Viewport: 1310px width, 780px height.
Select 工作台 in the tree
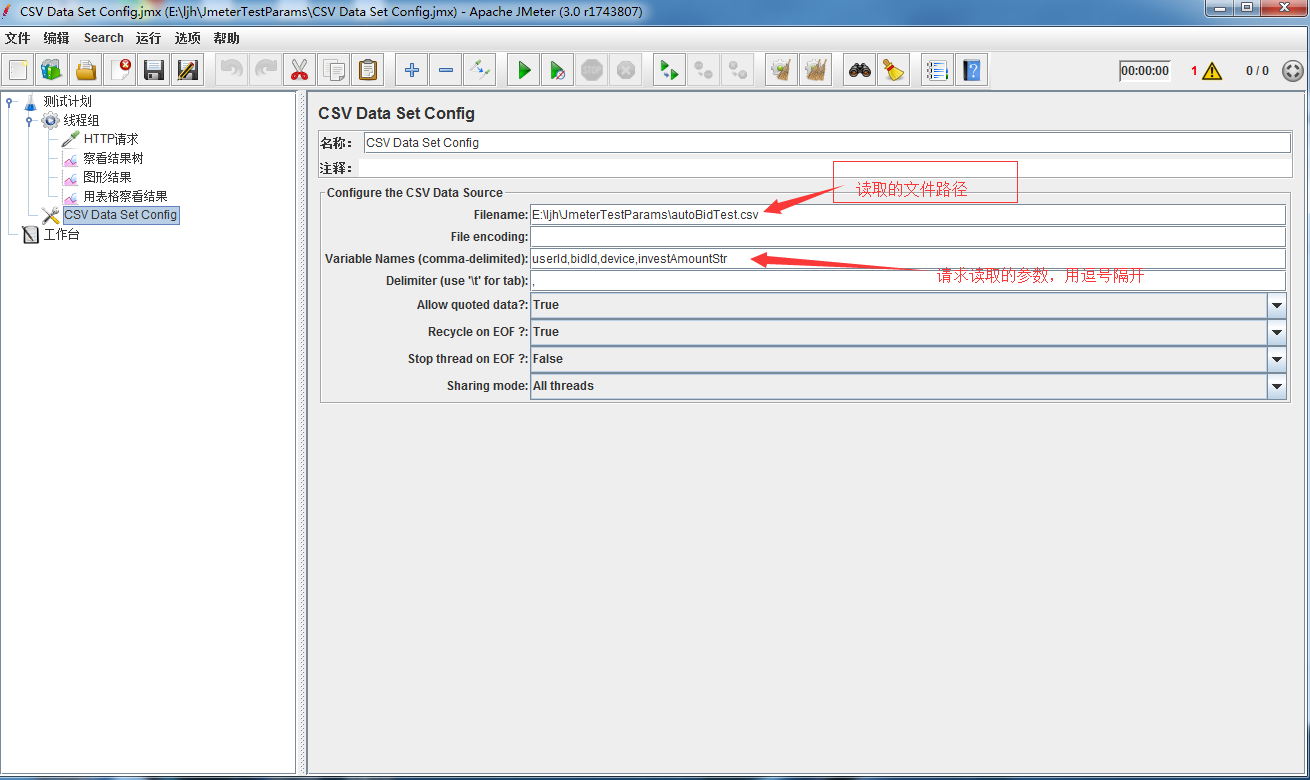[61, 234]
